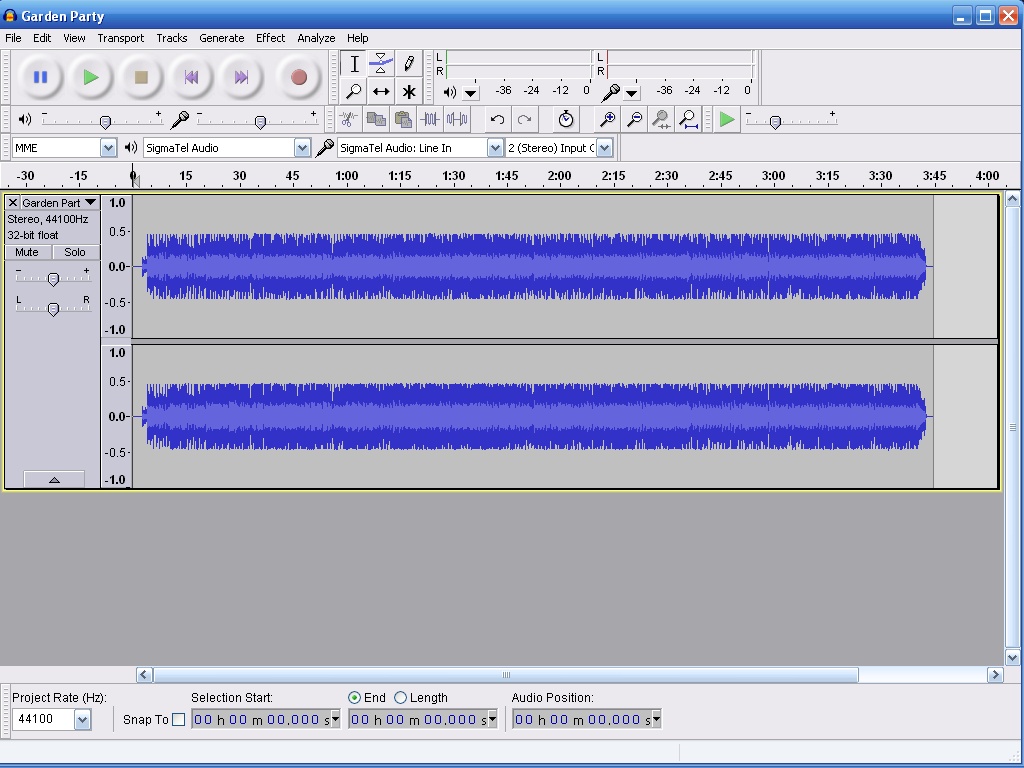
Task: Select the Time Shift tool
Action: point(381,91)
